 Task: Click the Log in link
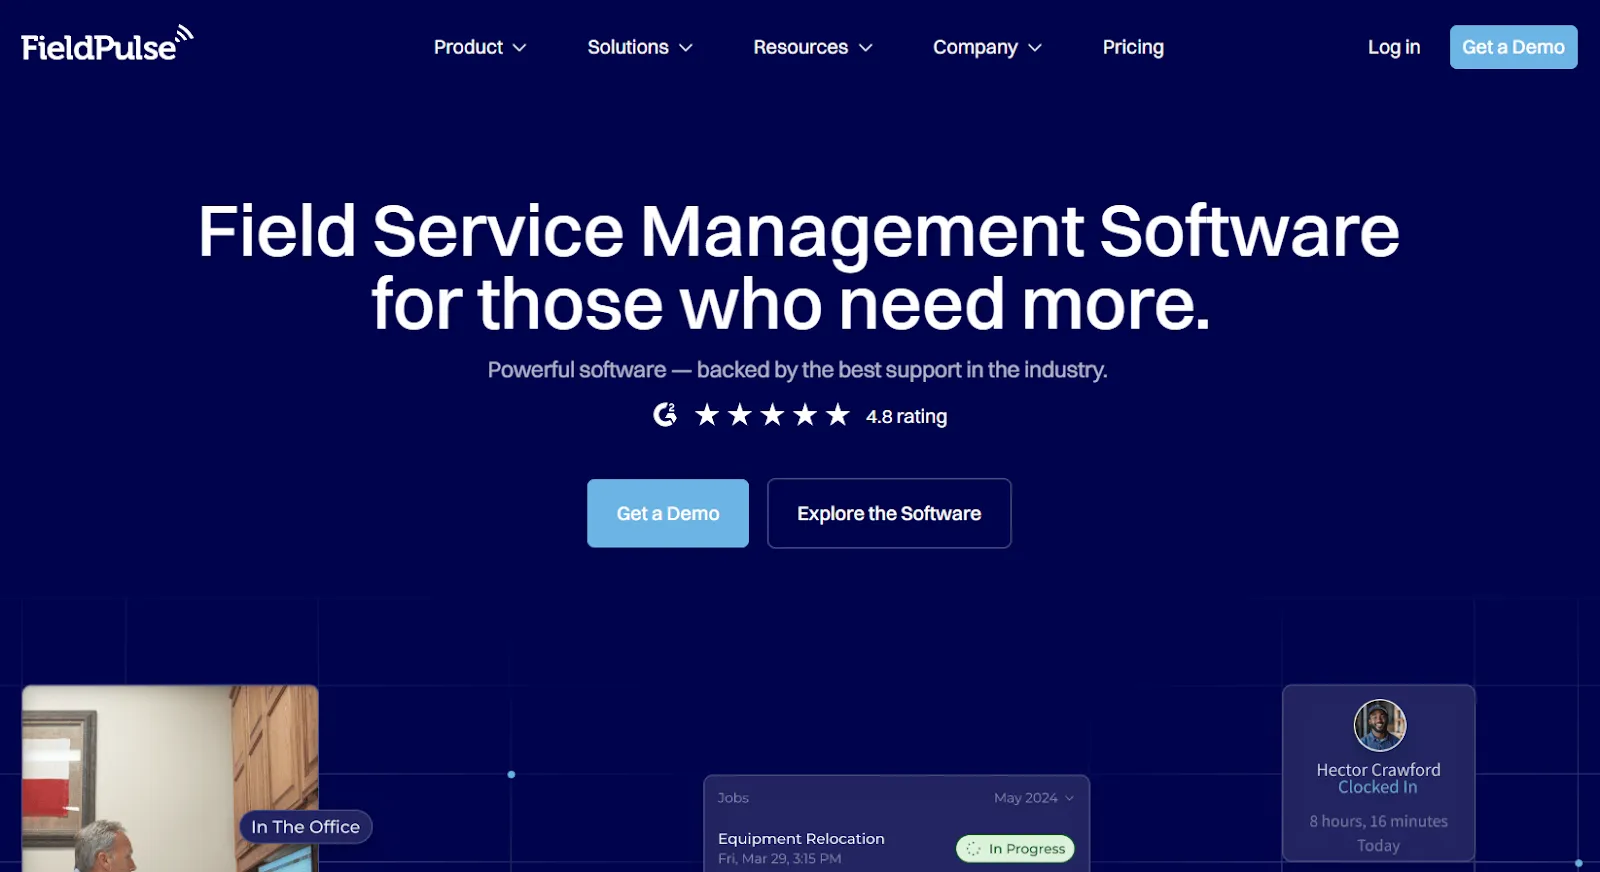(x=1394, y=47)
